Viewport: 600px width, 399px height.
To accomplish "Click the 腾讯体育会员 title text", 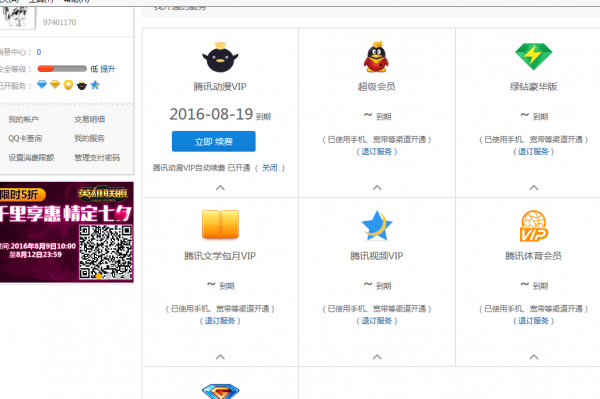I will (x=533, y=256).
